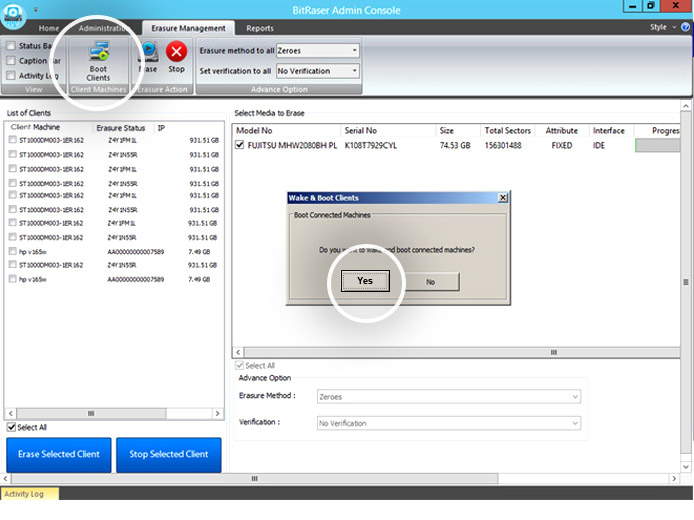Toggle Select All under client list
Screen dimensions: 694x520
click(12, 428)
